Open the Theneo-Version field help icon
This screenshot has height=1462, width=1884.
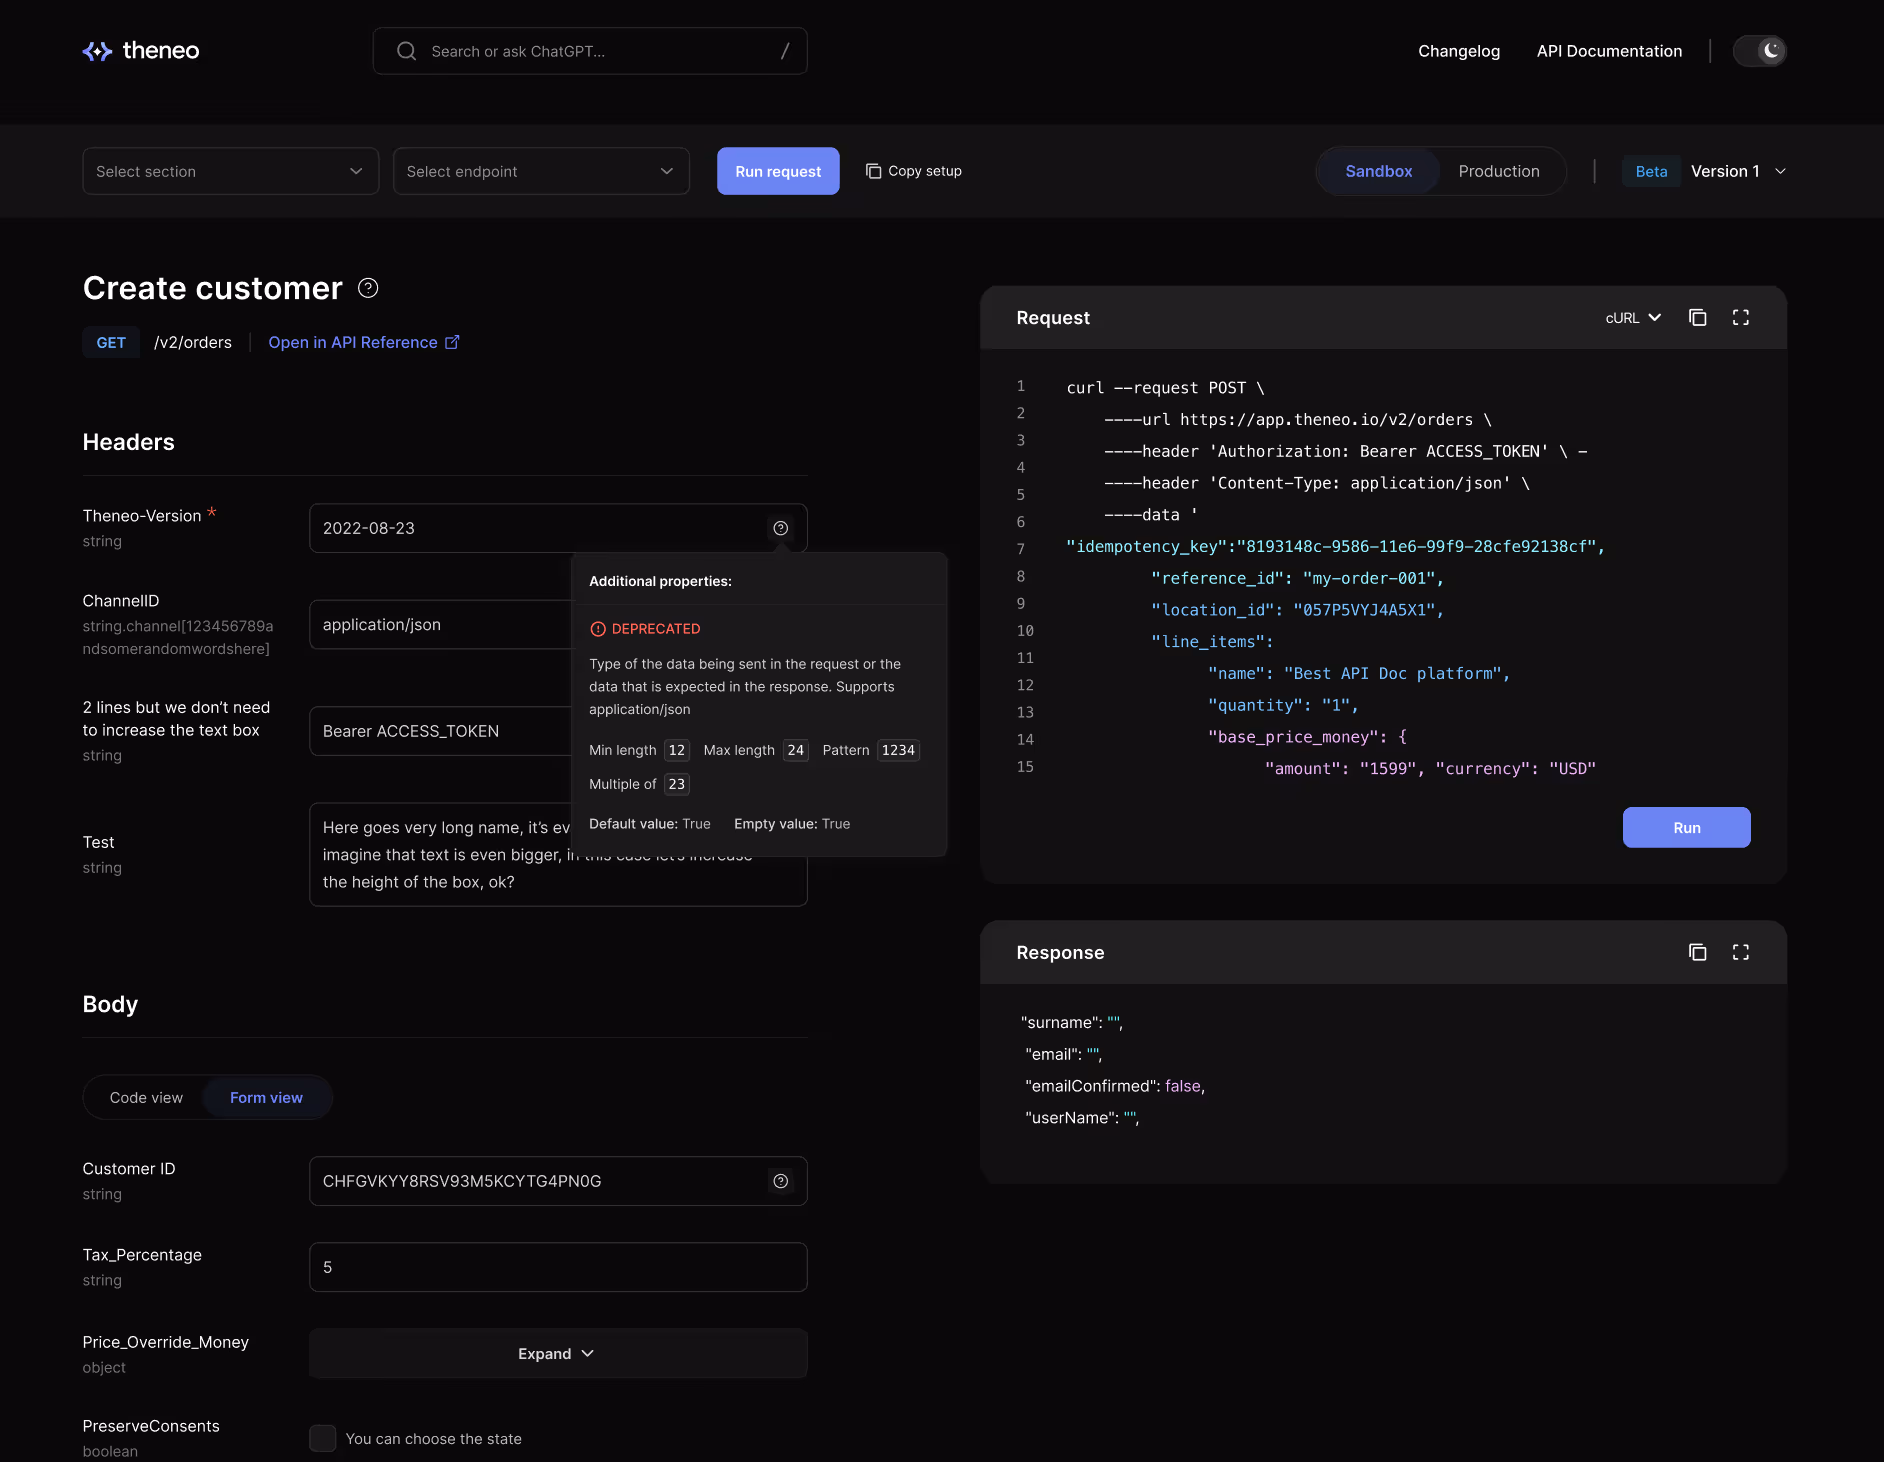780,528
